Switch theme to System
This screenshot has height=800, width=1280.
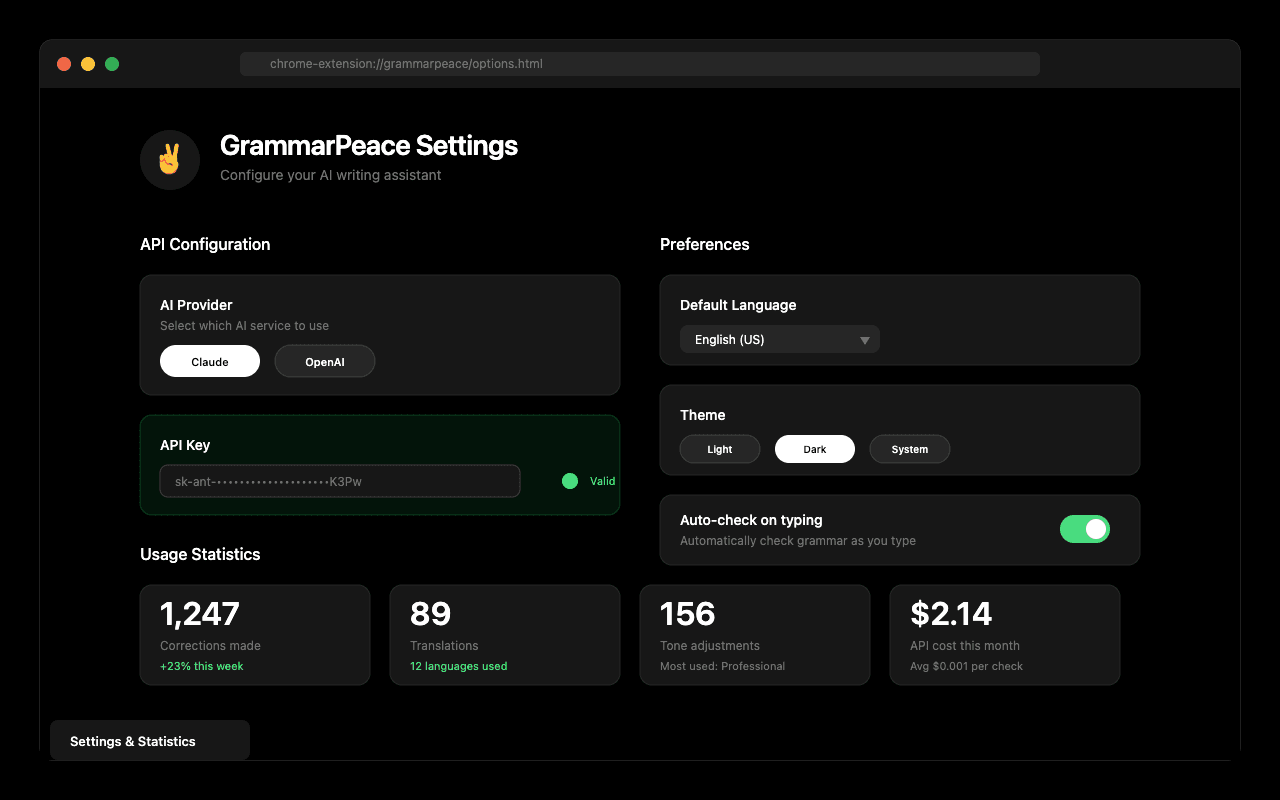(909, 449)
